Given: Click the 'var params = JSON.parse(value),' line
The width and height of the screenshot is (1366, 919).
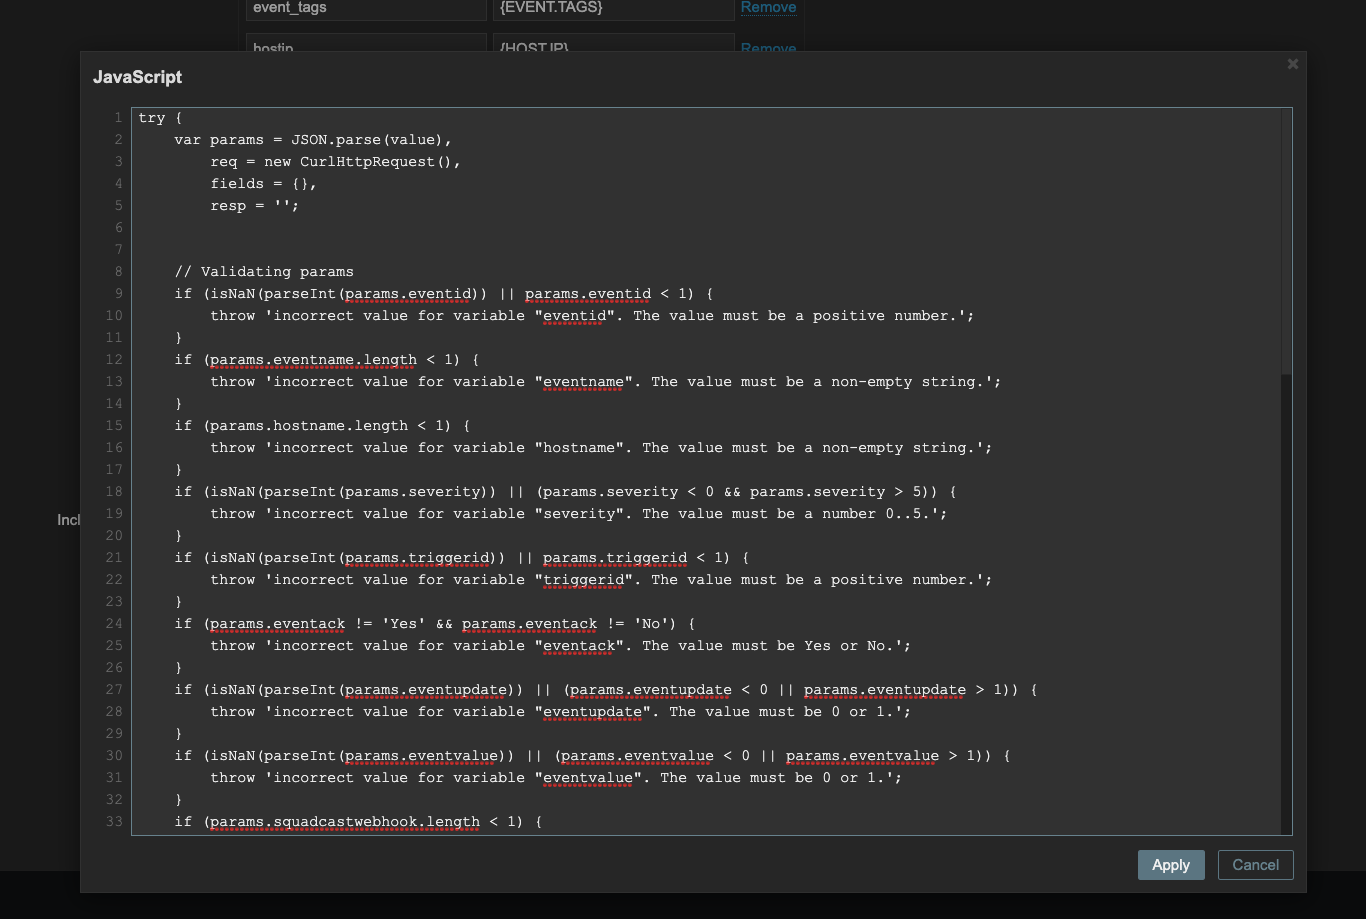Looking at the screenshot, I should tap(313, 140).
